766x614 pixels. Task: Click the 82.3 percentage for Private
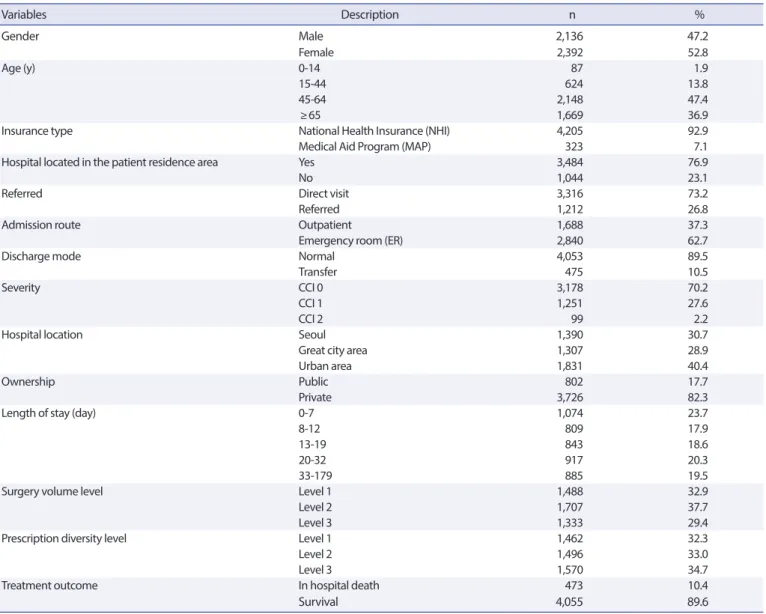click(698, 397)
